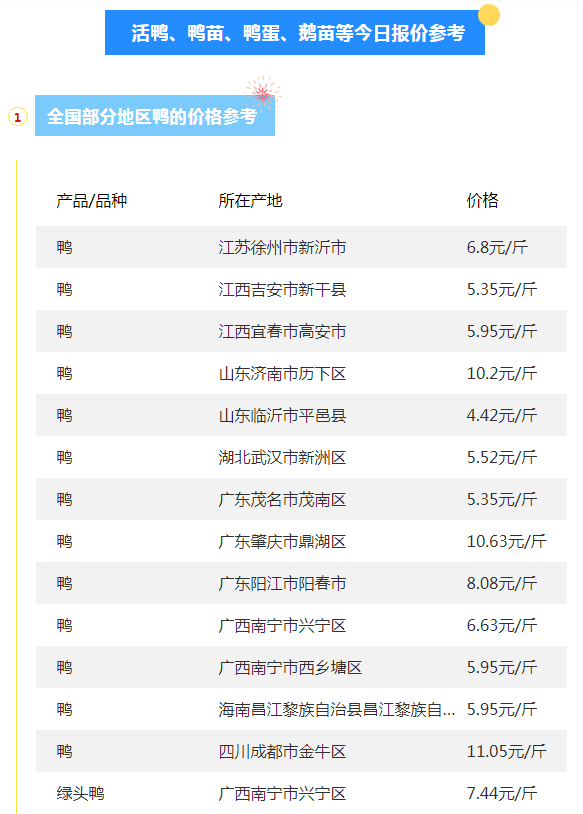Click the 江西宜春市高安市 location cell
Image resolution: width=583 pixels, height=814 pixels.
click(282, 331)
